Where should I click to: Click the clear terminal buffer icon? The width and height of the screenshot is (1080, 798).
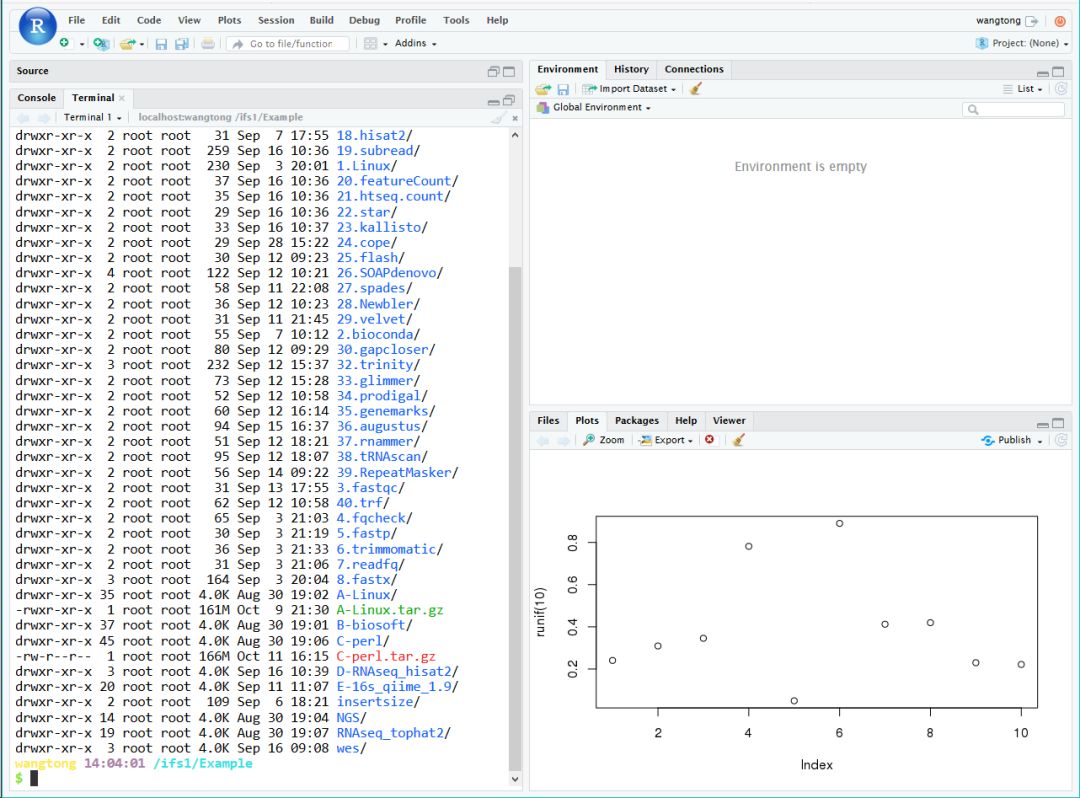click(498, 118)
